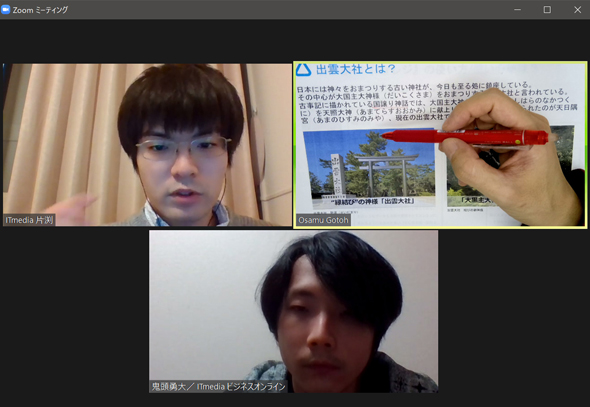The image size is (590, 407).
Task: Click the 'Osamu Gotoh' name label
Action: [x=323, y=220]
